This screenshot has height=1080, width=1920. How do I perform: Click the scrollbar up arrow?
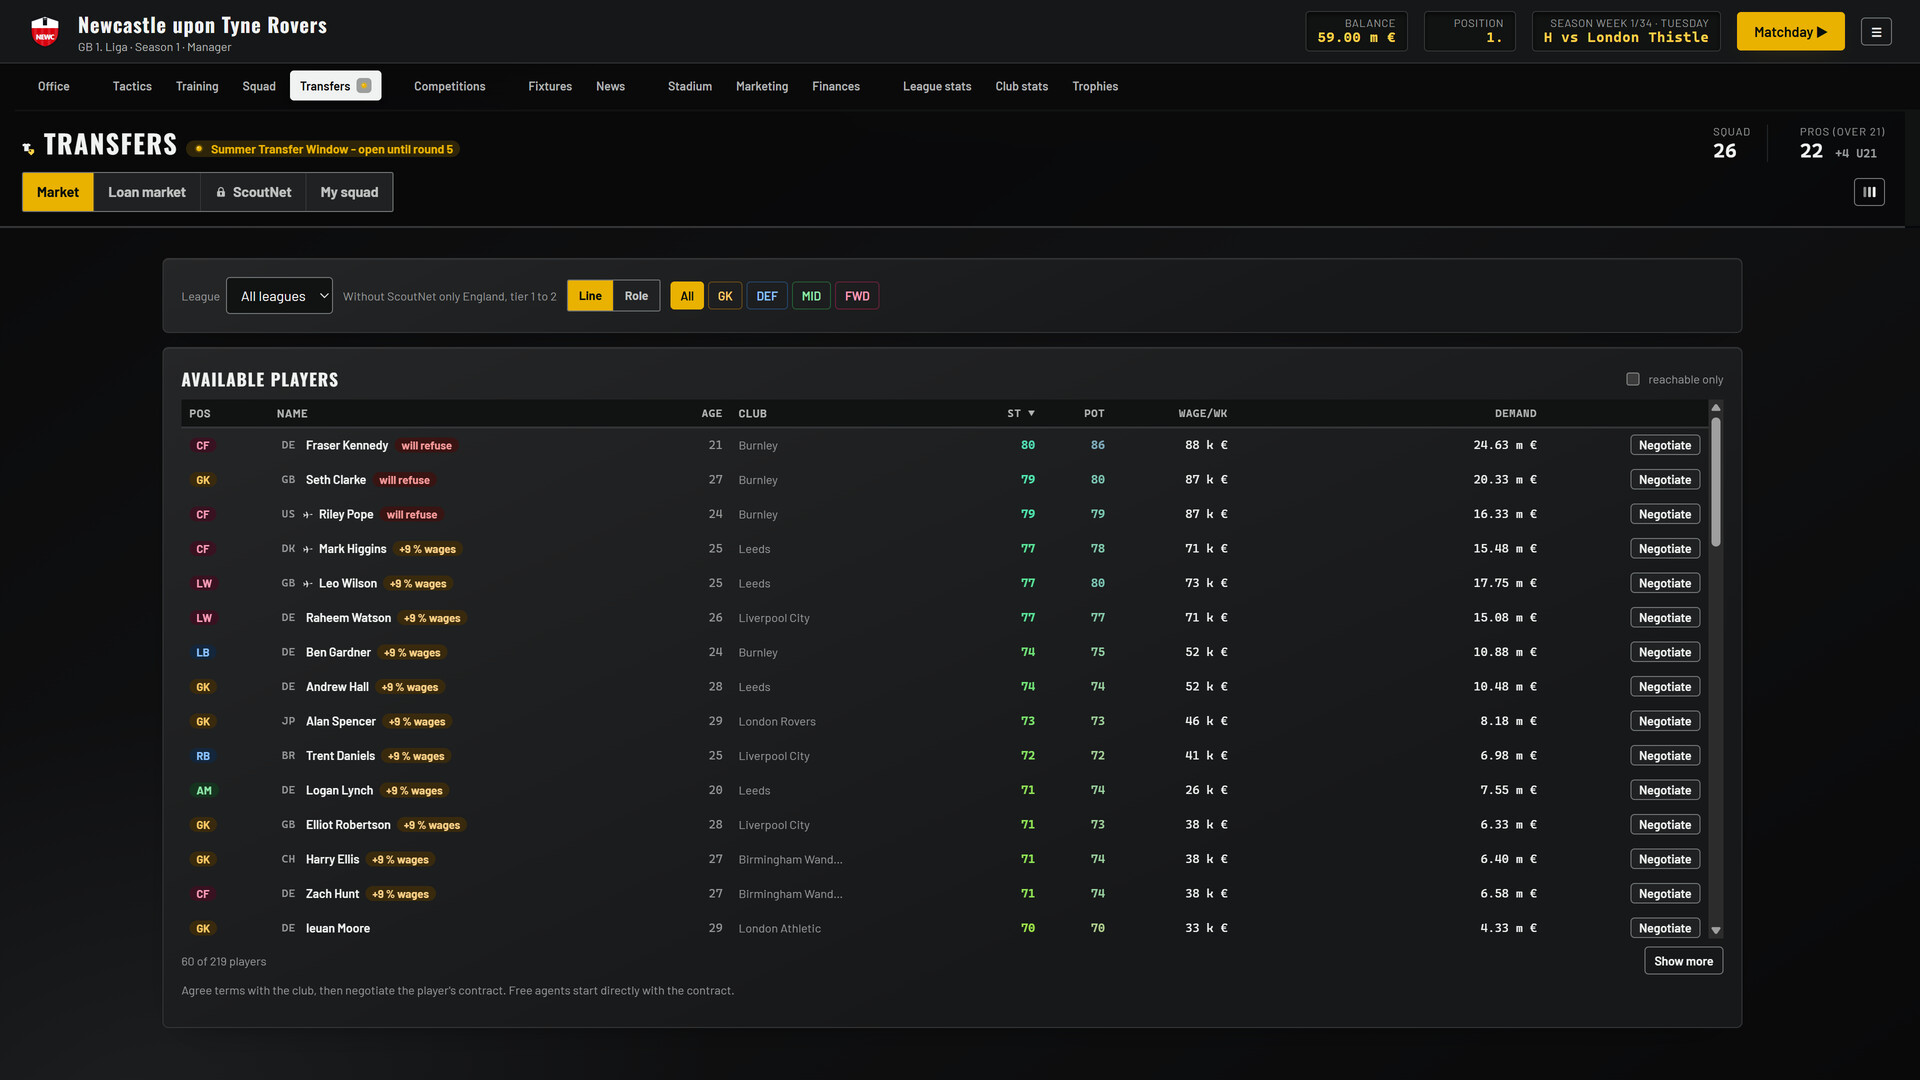click(x=1716, y=407)
